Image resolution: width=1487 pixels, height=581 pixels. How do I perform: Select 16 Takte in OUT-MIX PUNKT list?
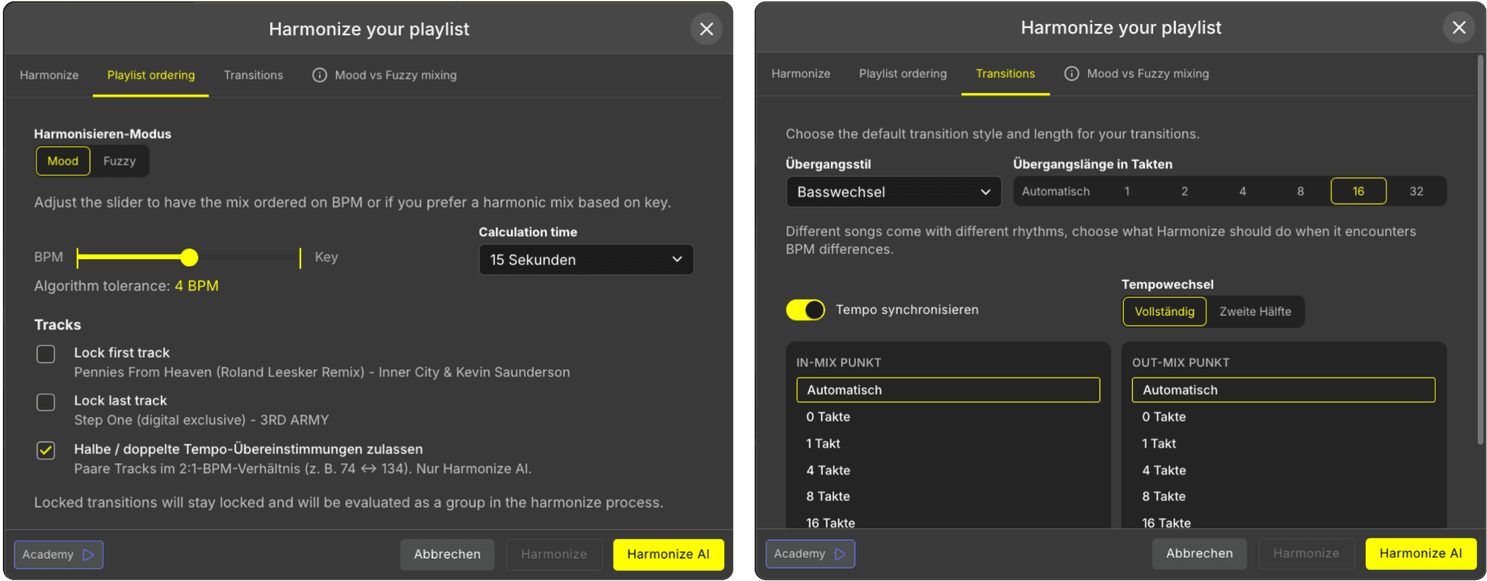(x=1284, y=521)
